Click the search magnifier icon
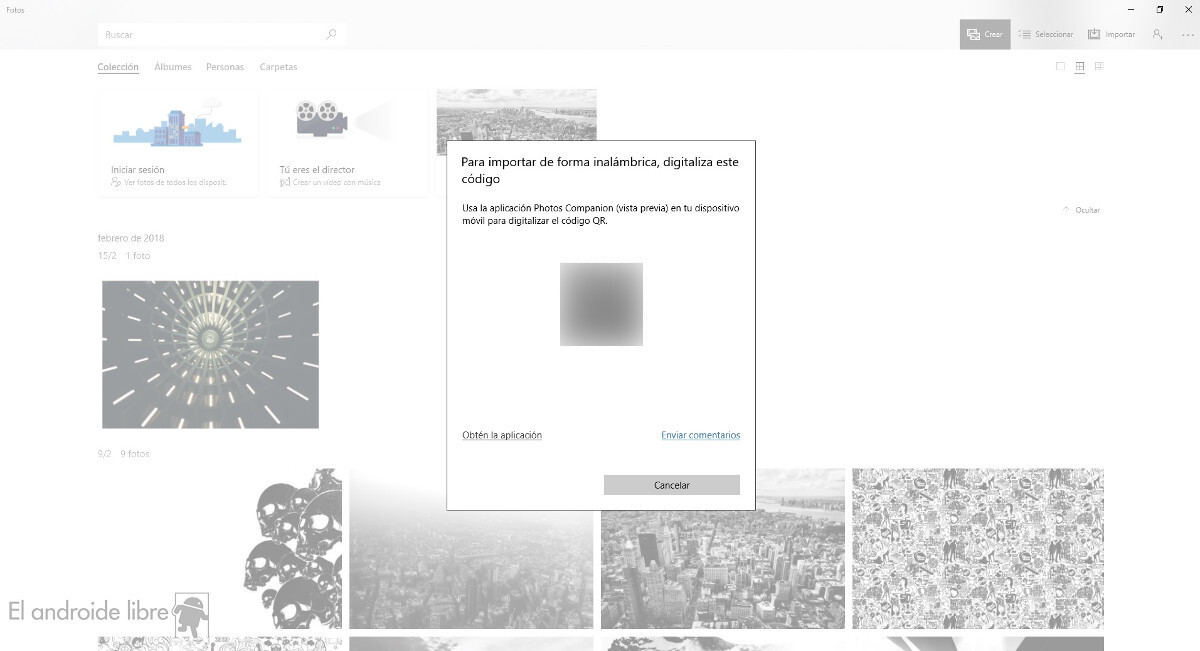Viewport: 1200px width, 651px height. point(332,34)
